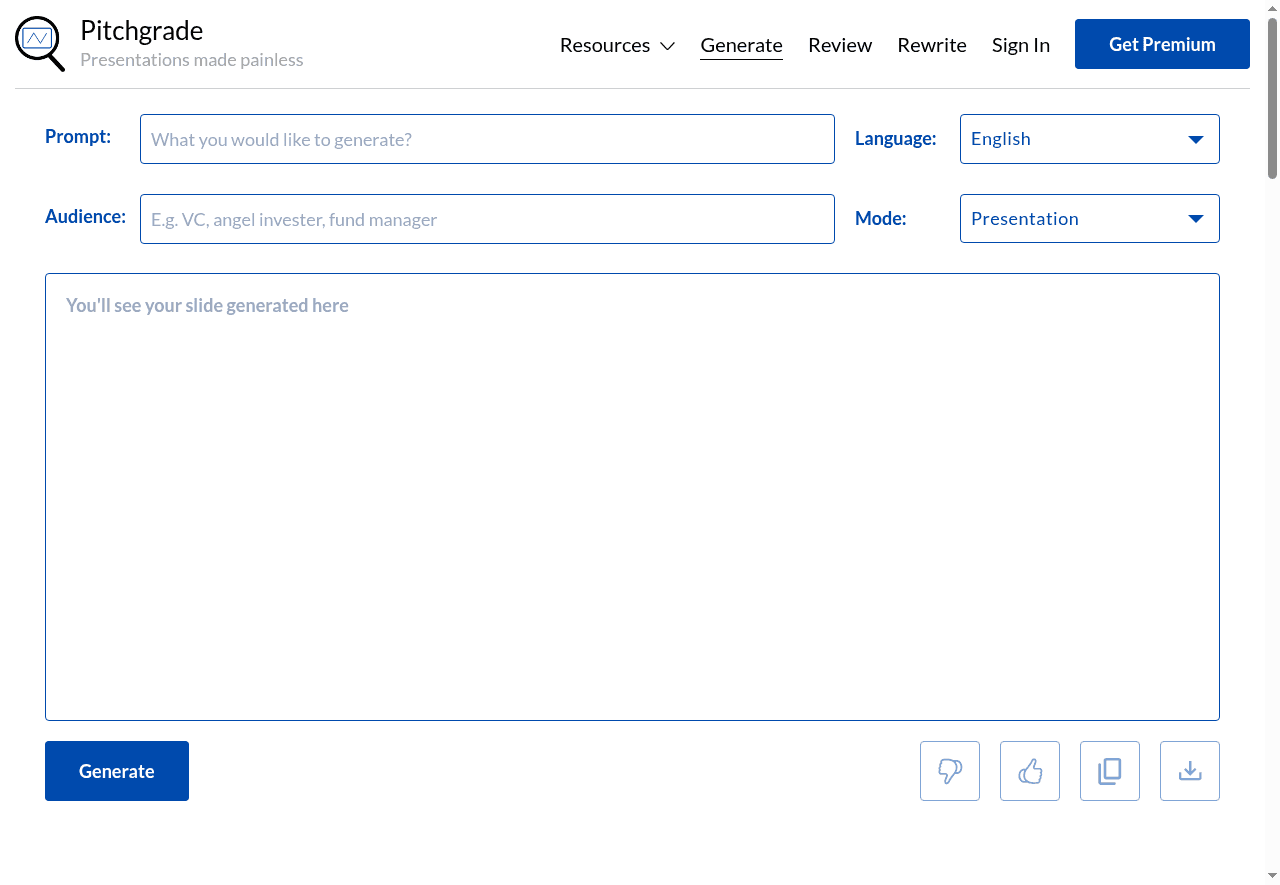The height and width of the screenshot is (885, 1280).
Task: Click the Language dropdown arrow
Action: (1195, 139)
